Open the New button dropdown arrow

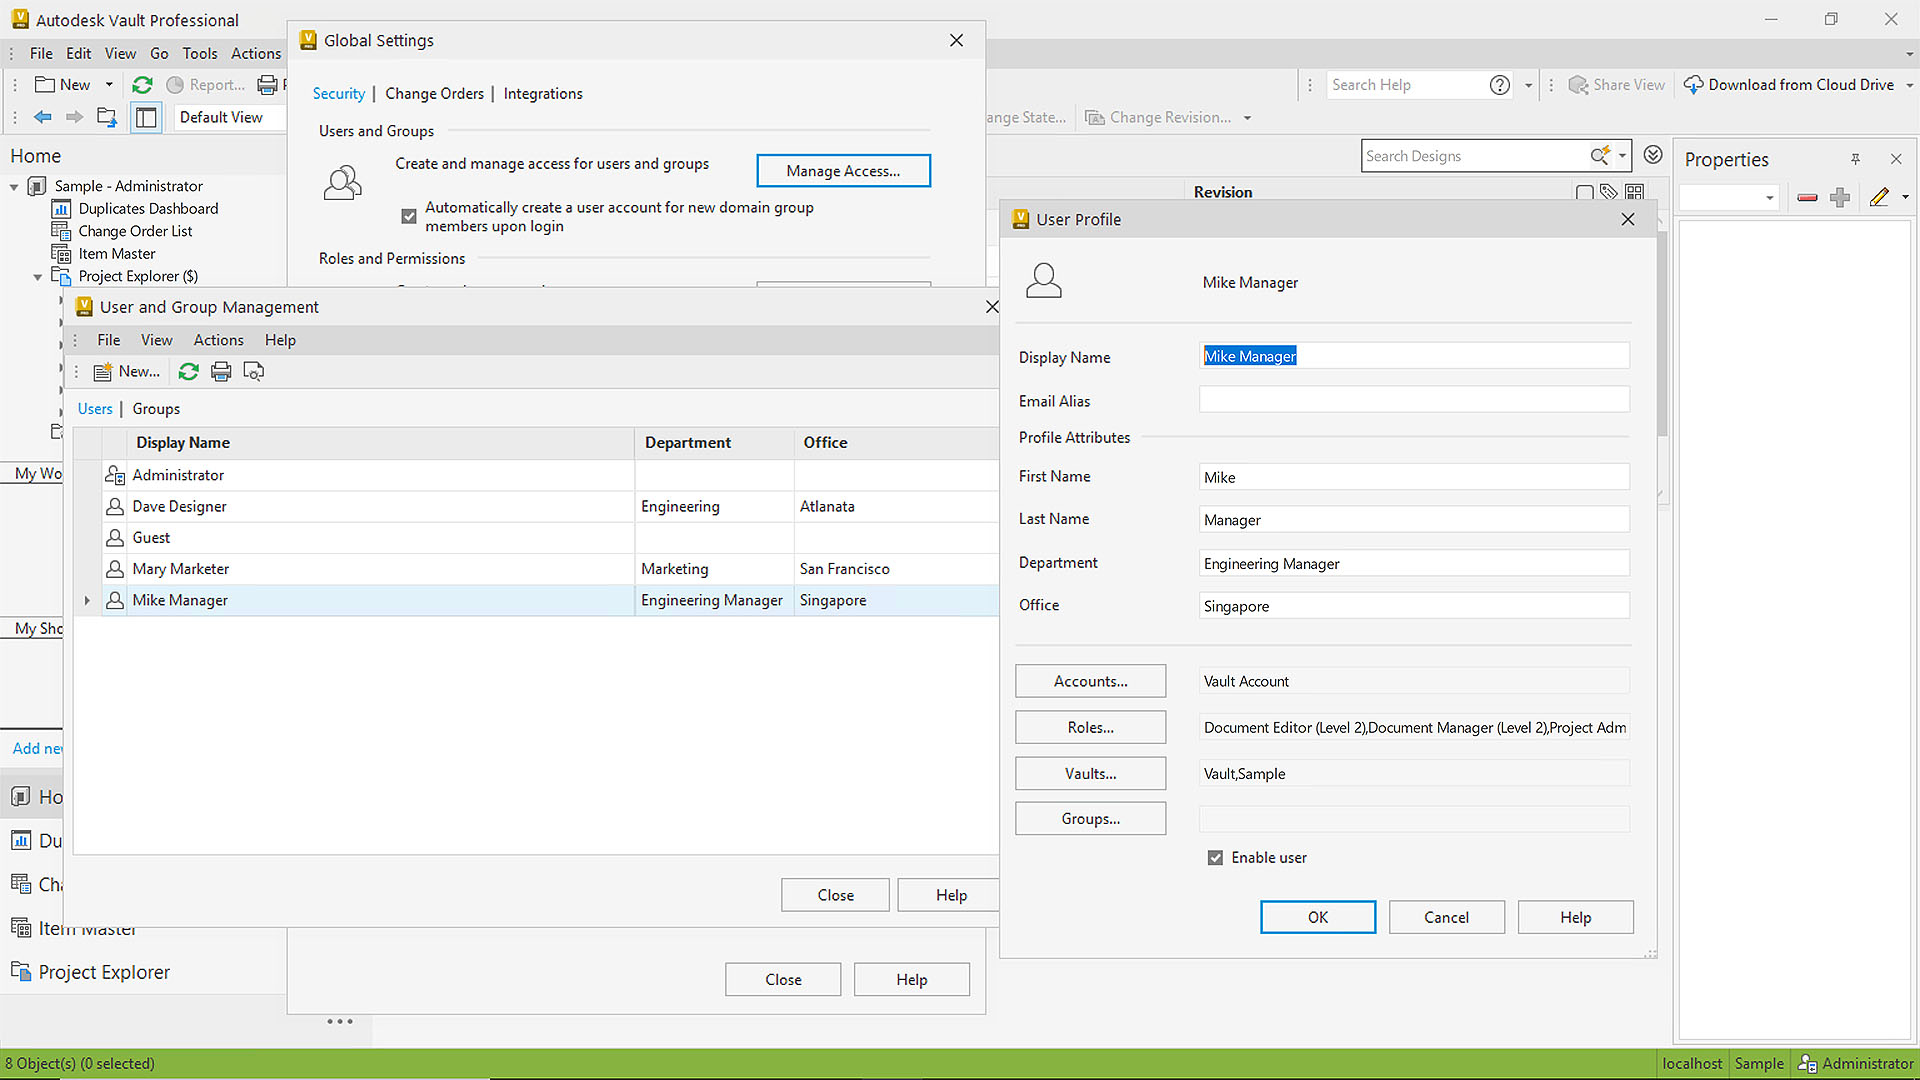[x=109, y=85]
